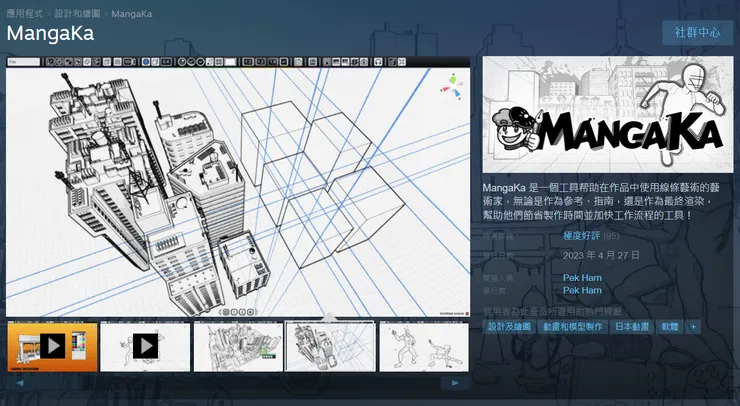Select the 動畫和模型製作 tag
Screen dimensions: 740x406
point(572,327)
